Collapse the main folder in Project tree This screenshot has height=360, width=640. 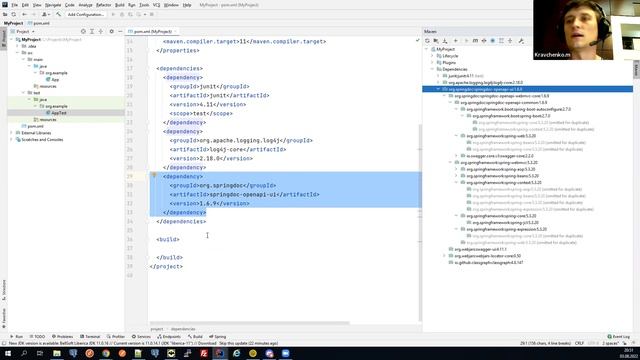click(24, 60)
